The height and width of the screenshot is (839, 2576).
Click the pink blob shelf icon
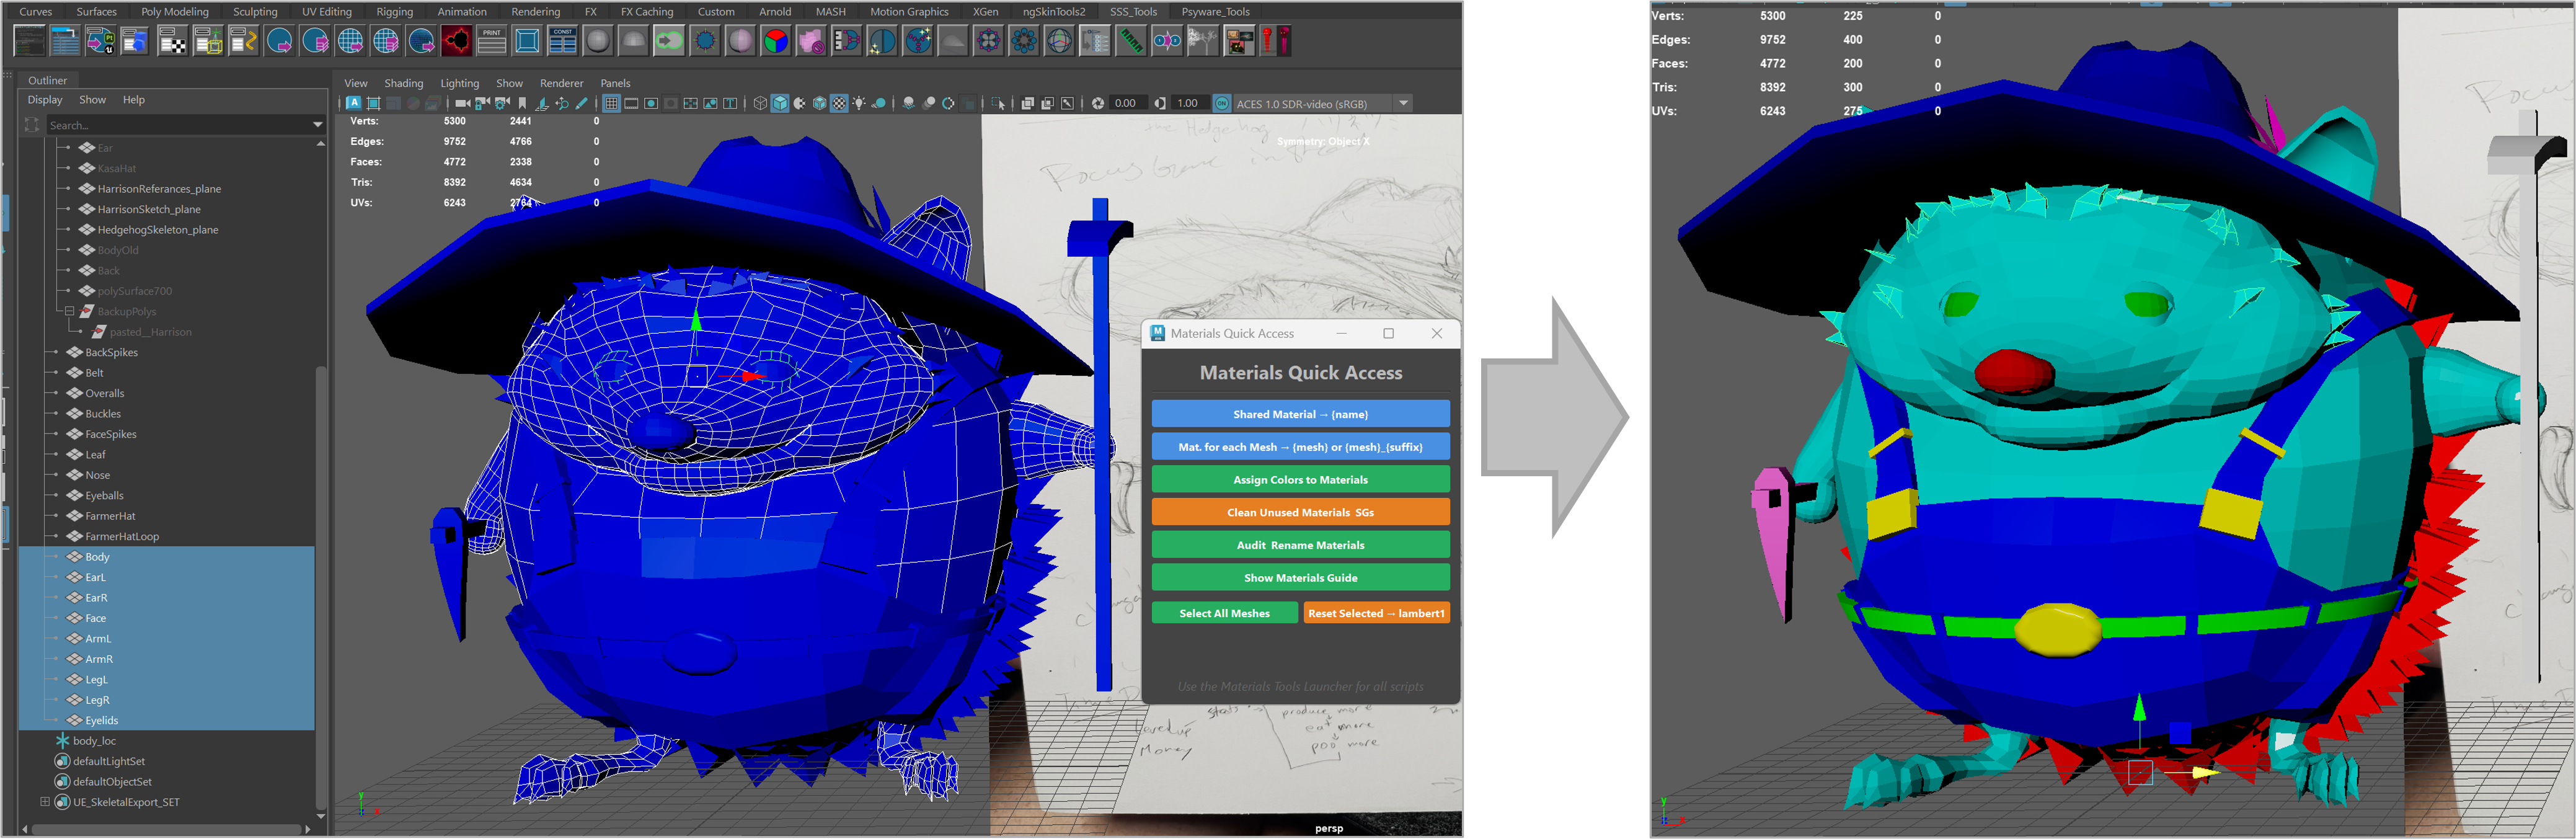pyautogui.click(x=811, y=41)
